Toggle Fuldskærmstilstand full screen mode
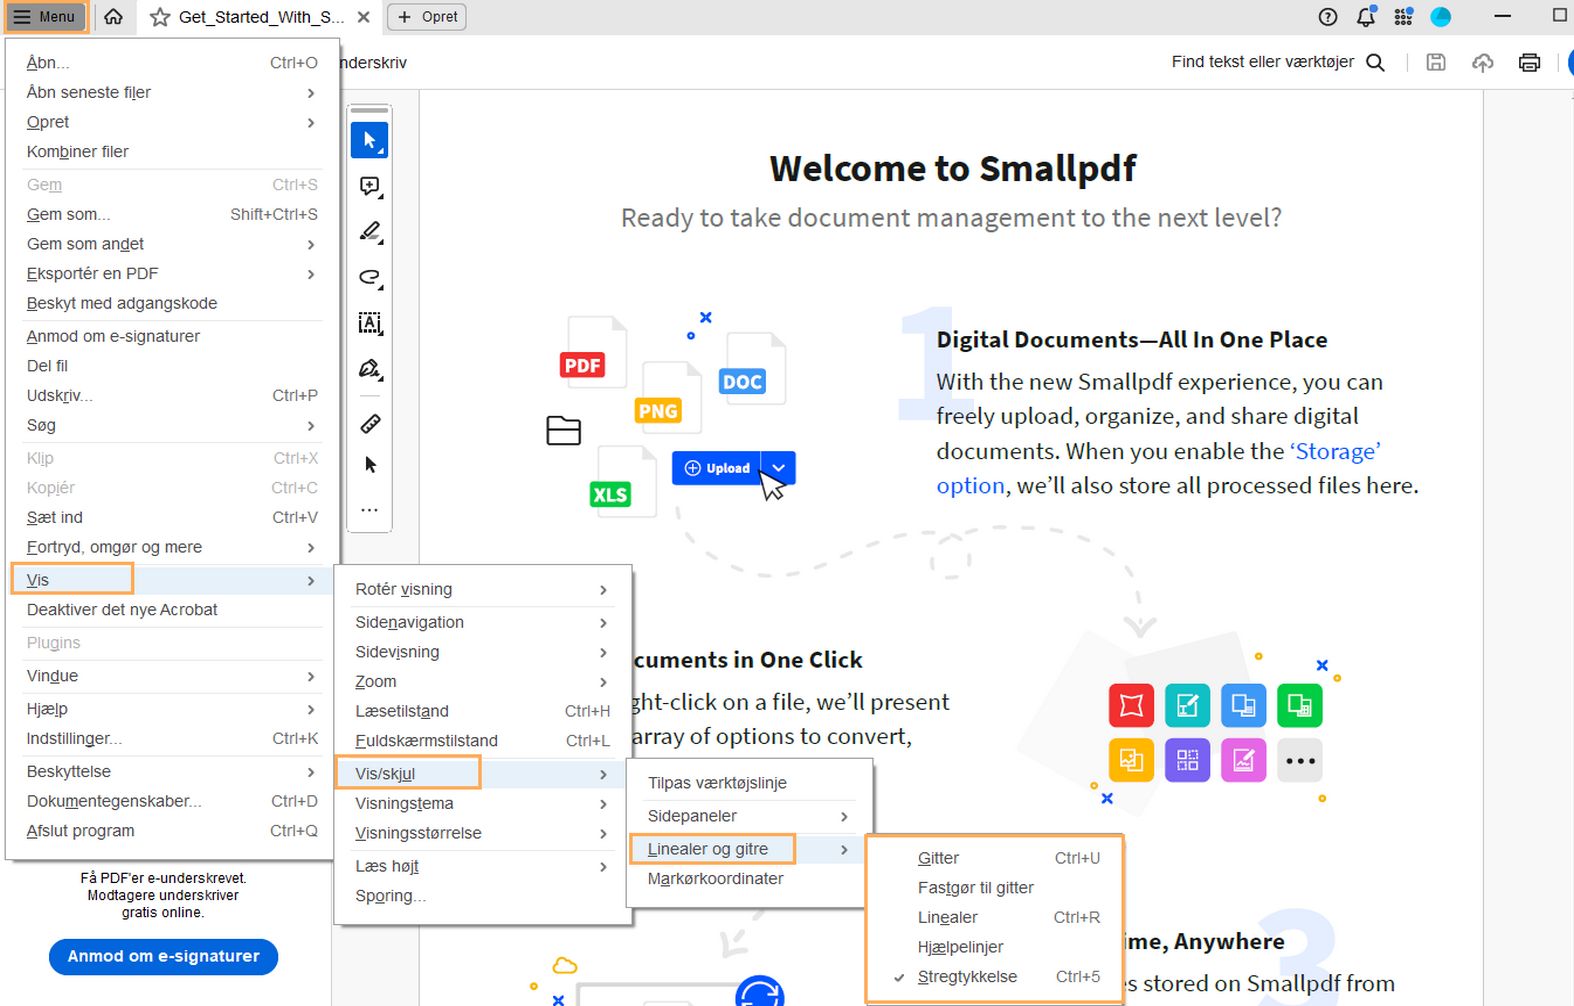Image resolution: width=1574 pixels, height=1006 pixels. coord(483,741)
